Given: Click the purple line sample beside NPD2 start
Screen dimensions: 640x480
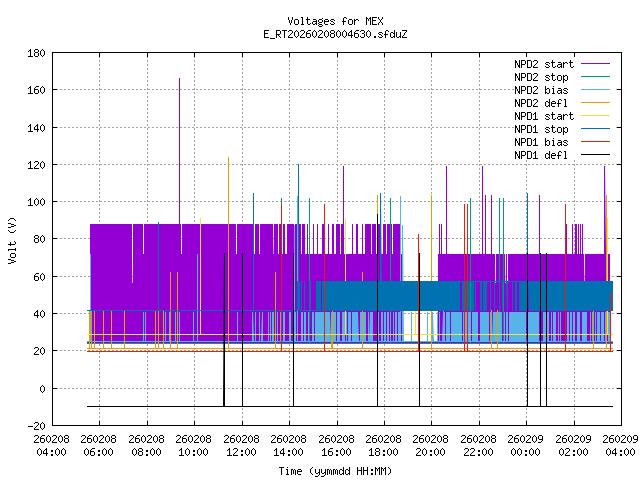Looking at the screenshot, I should point(593,63).
